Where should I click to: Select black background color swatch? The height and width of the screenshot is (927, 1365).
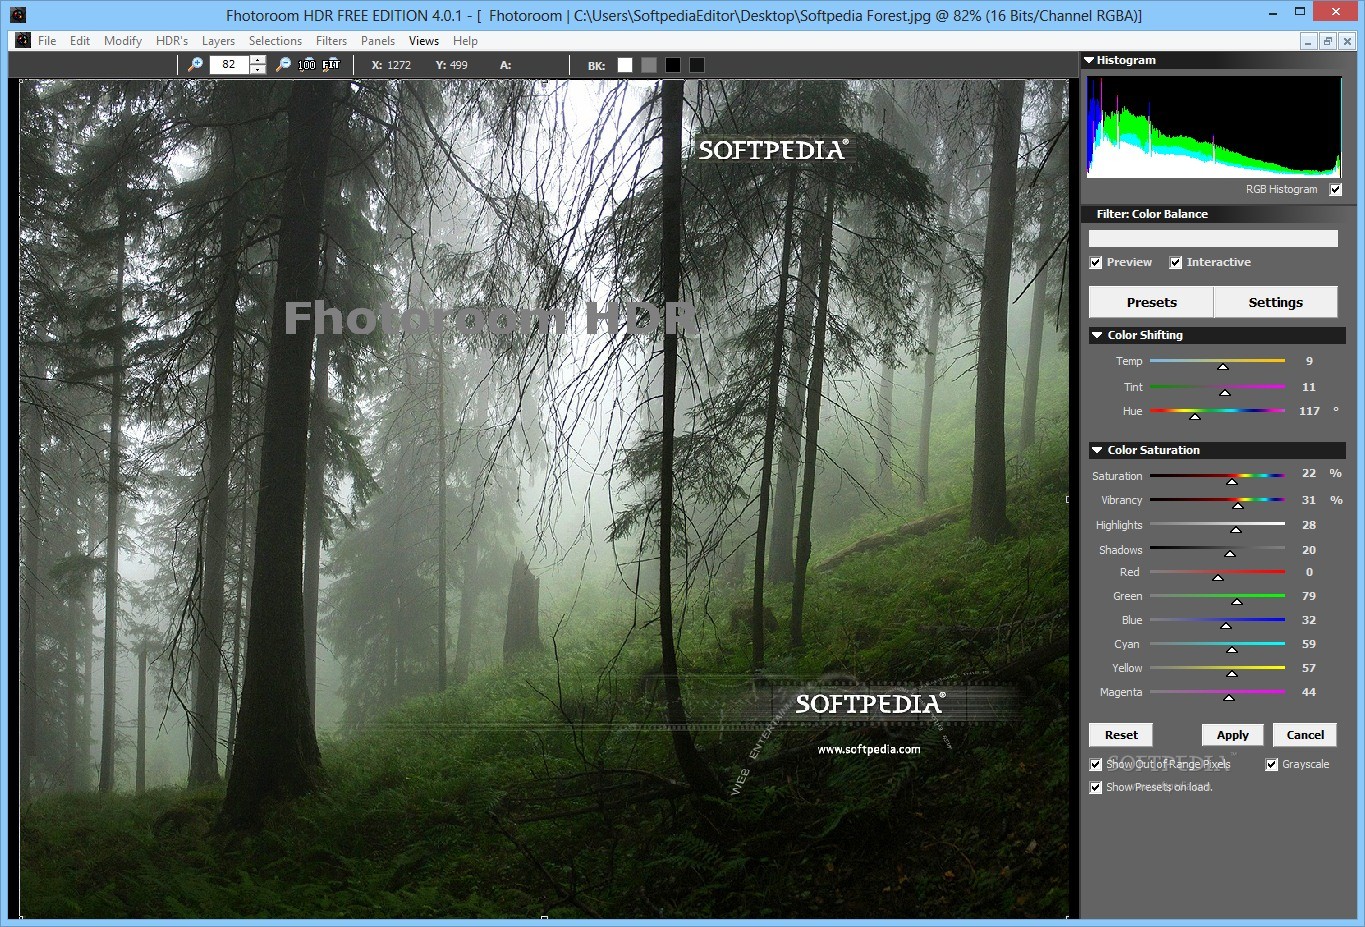point(673,65)
